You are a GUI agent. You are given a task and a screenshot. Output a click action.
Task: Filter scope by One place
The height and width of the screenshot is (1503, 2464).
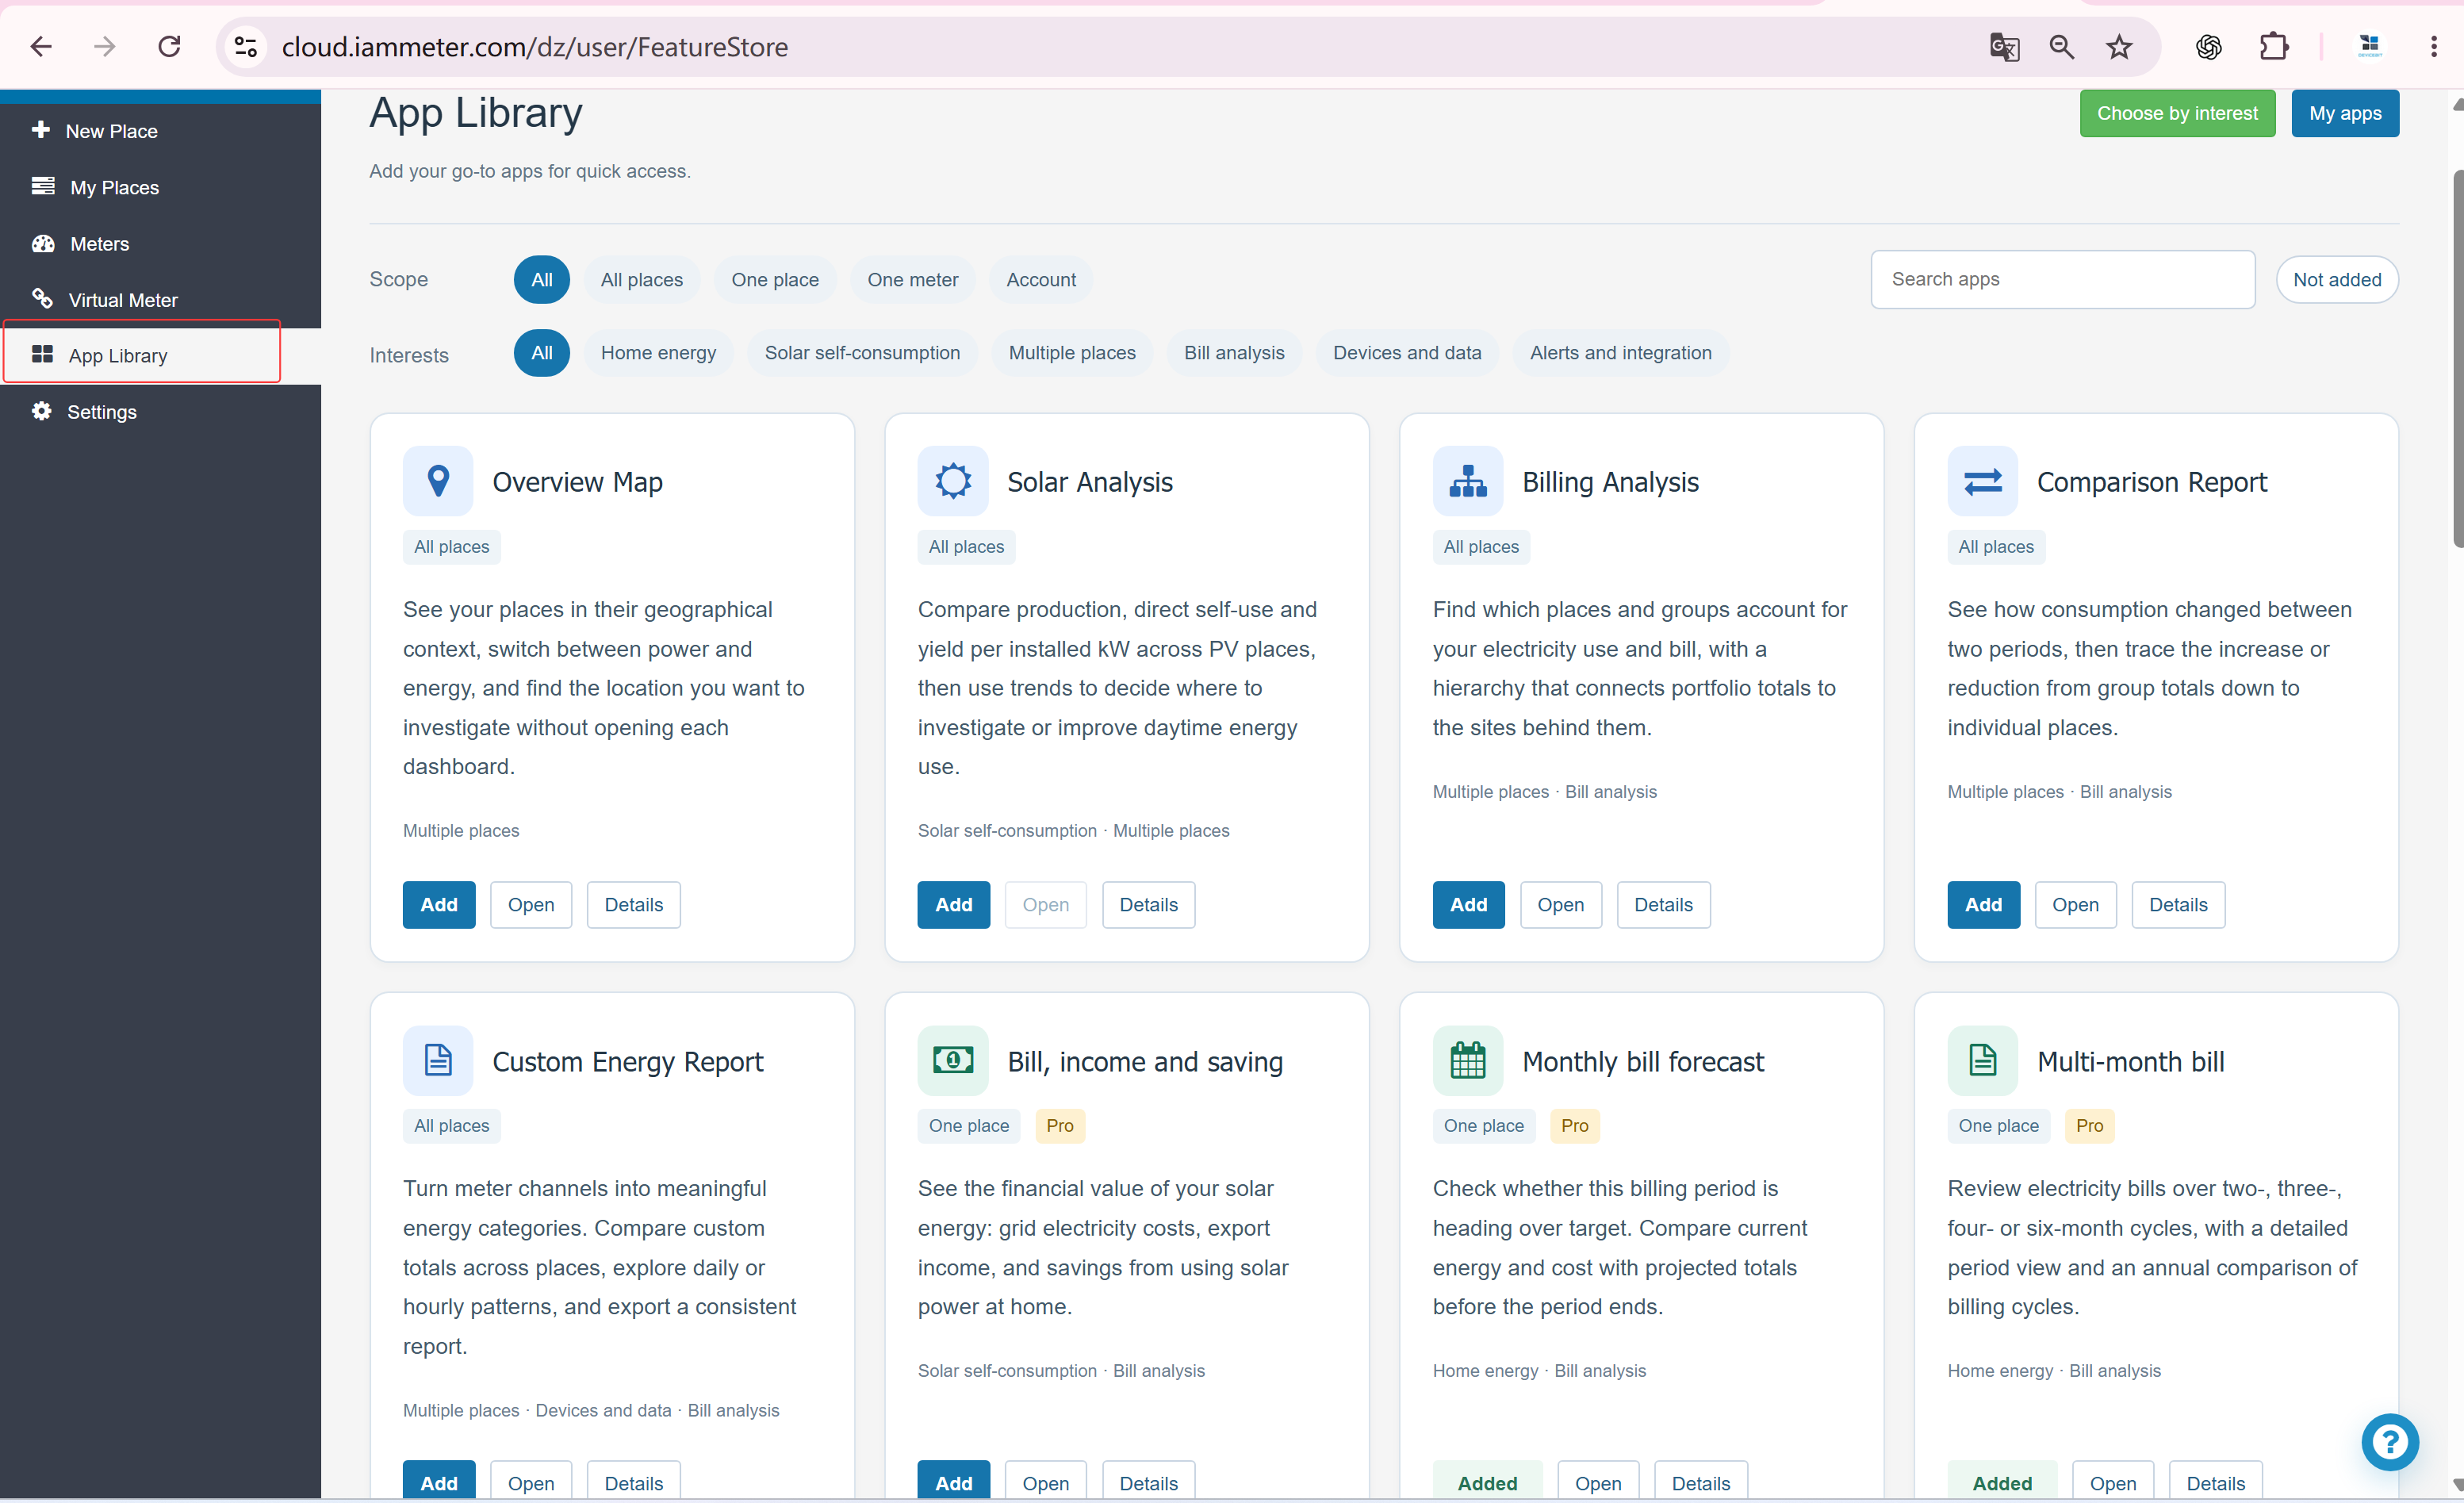pyautogui.click(x=775, y=280)
